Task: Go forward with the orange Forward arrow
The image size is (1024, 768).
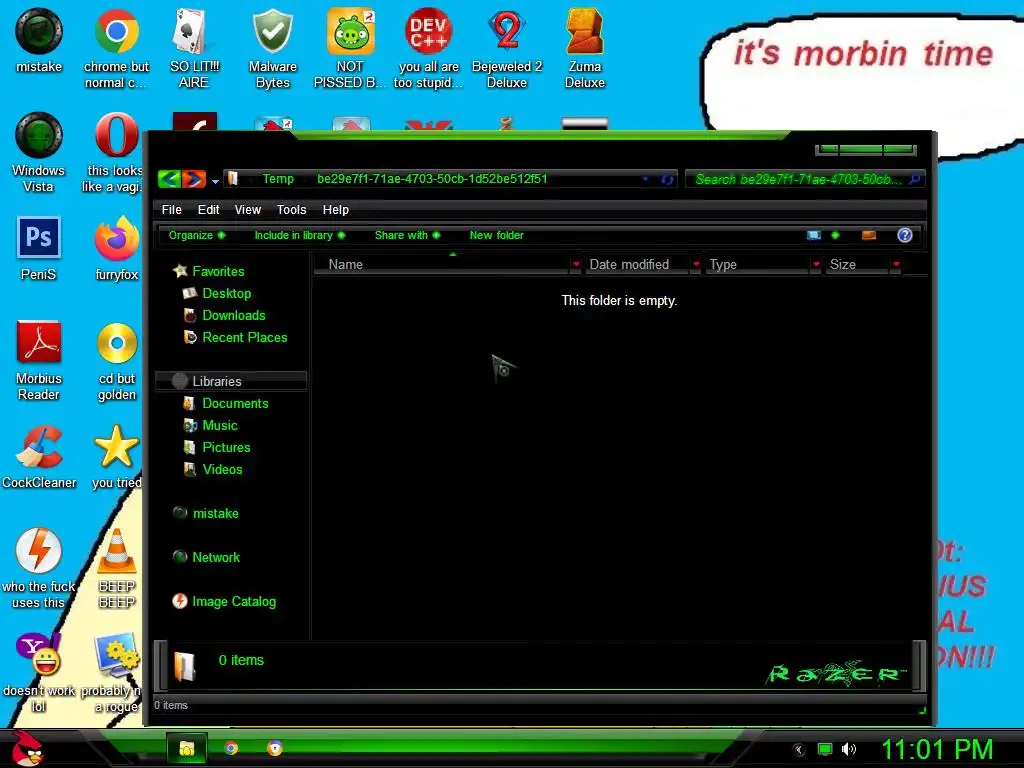Action: (194, 178)
